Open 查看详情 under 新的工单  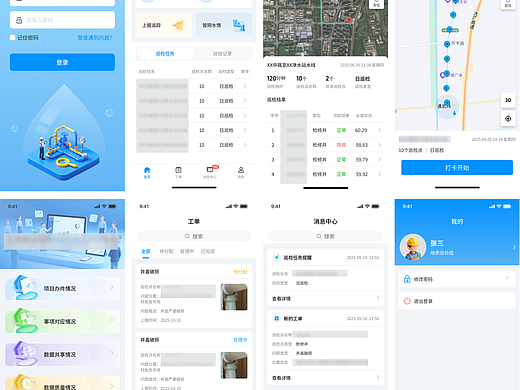coord(326,378)
